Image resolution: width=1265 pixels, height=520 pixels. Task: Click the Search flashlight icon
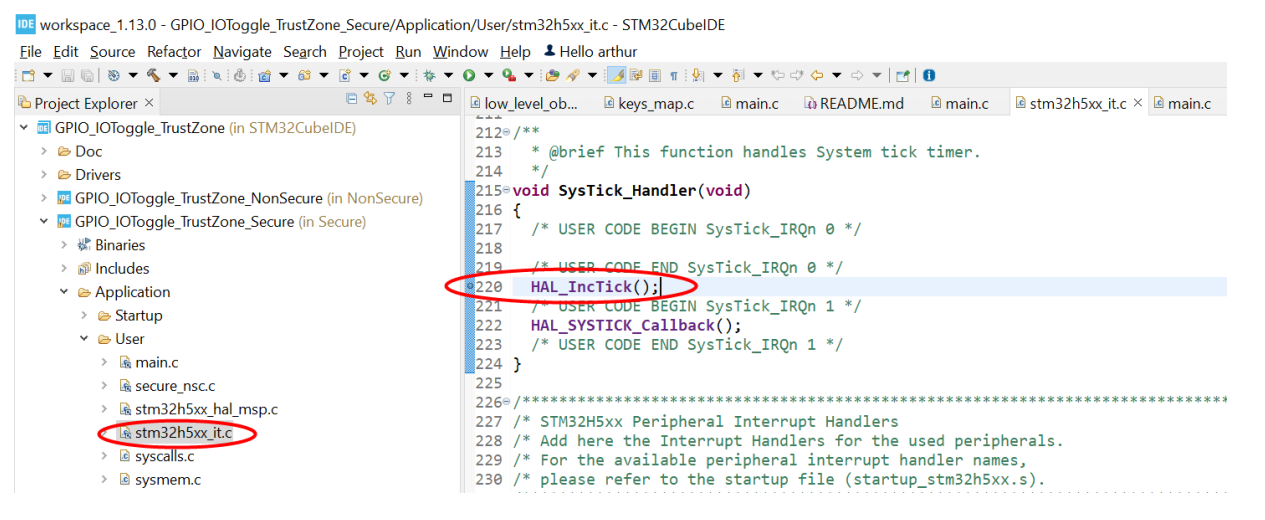point(573,75)
